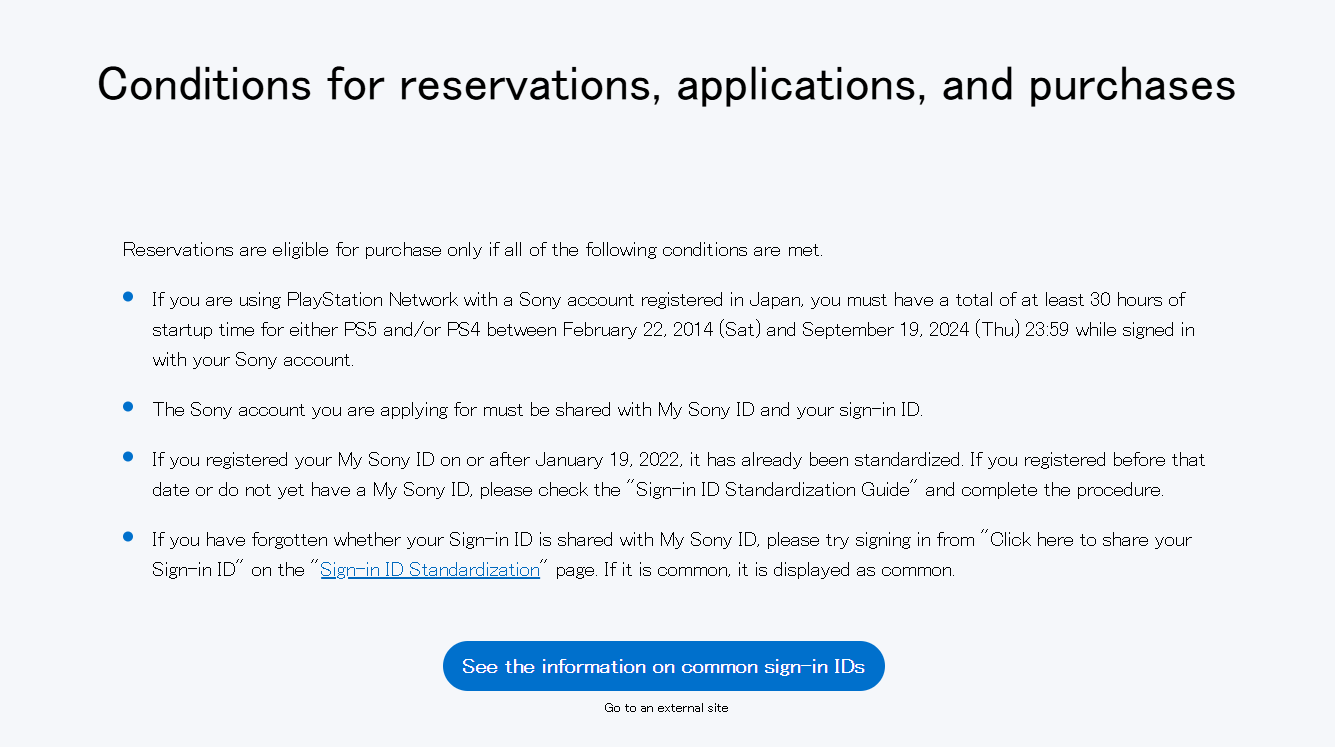
Task: Click the "Conditions for reservations, applications, and purchases" heading
Action: point(667,84)
